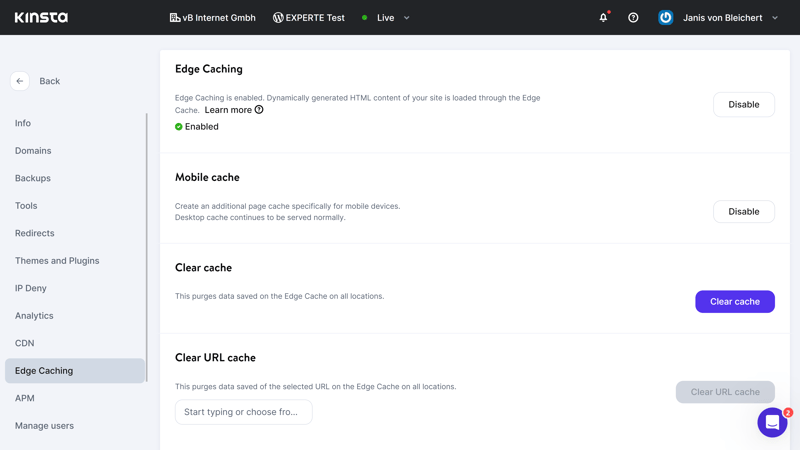Open the Domains sidebar item

tap(33, 151)
